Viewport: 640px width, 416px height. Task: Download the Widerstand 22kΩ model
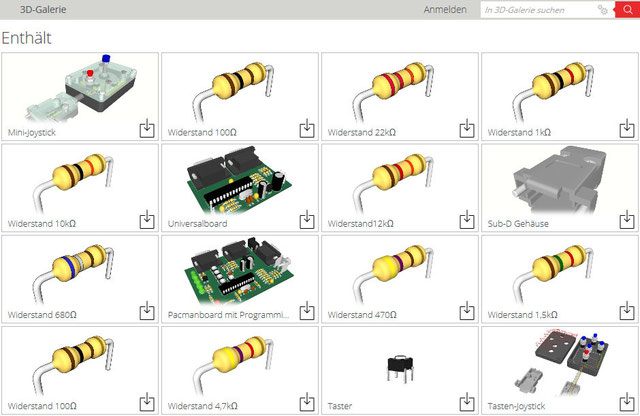467,128
